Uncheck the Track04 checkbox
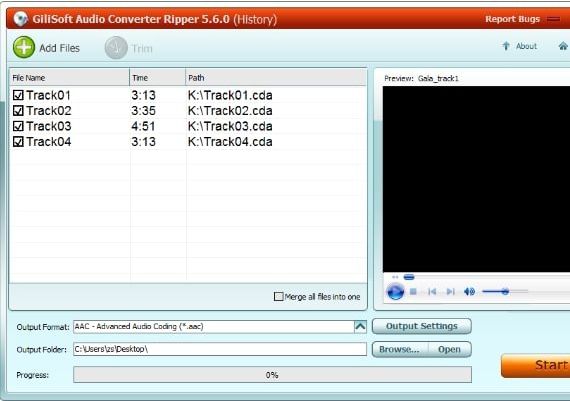 tap(18, 141)
